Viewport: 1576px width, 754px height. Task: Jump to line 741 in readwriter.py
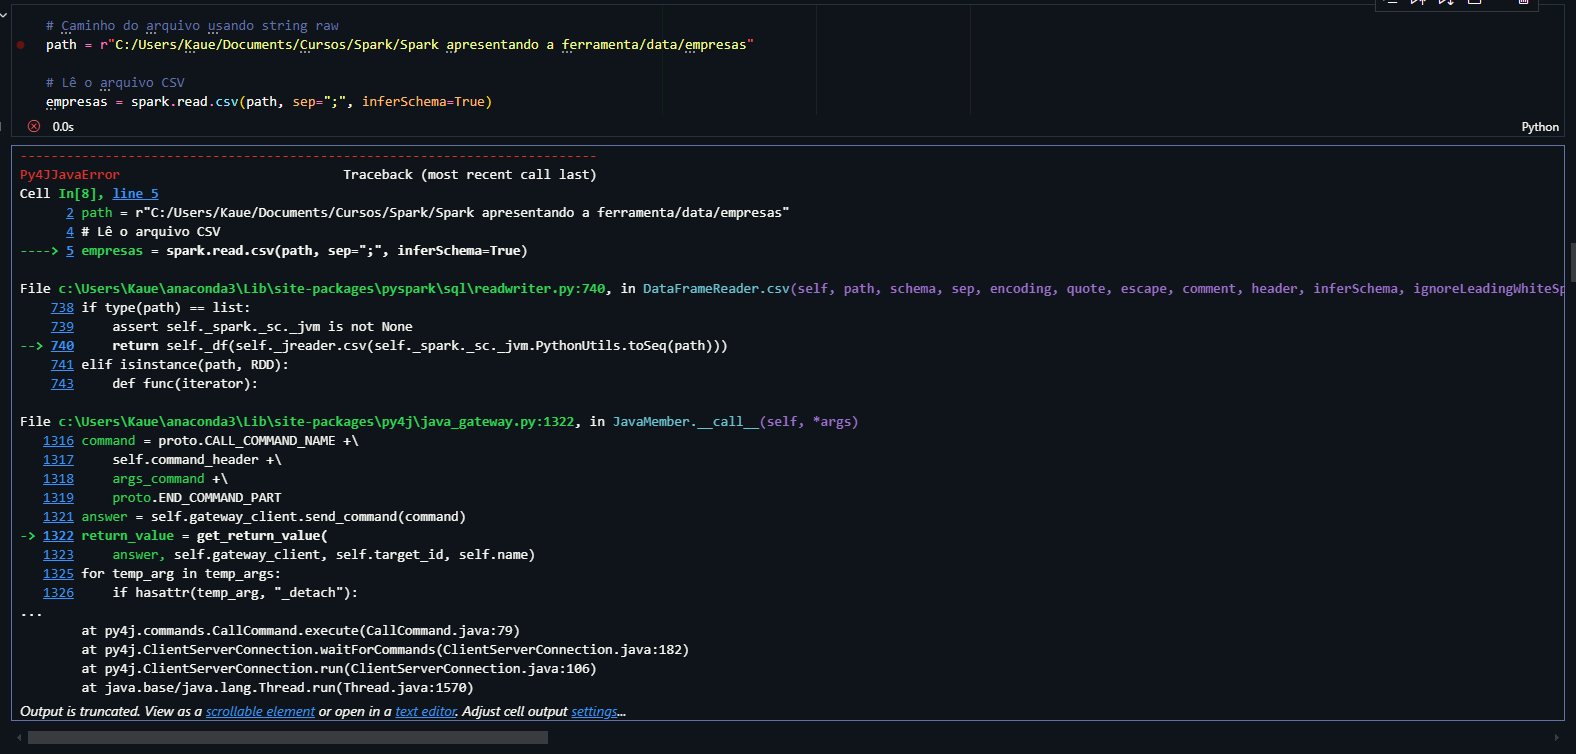coord(62,365)
